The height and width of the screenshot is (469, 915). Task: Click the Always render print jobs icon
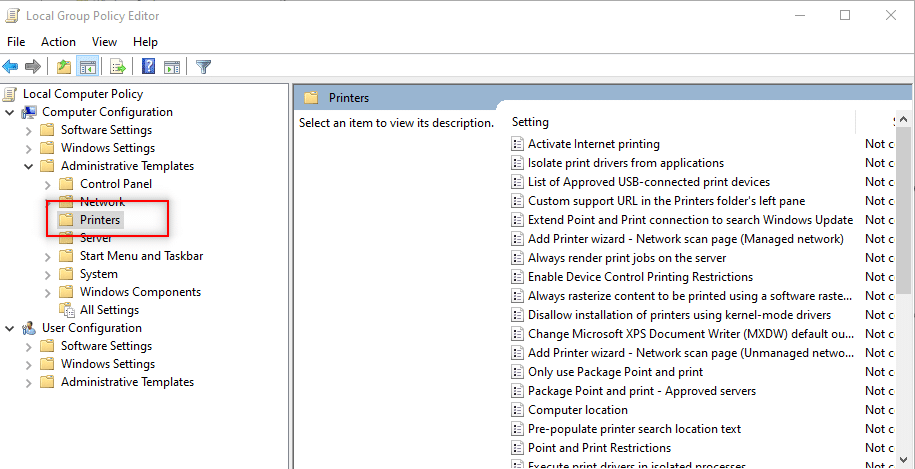[x=517, y=257]
